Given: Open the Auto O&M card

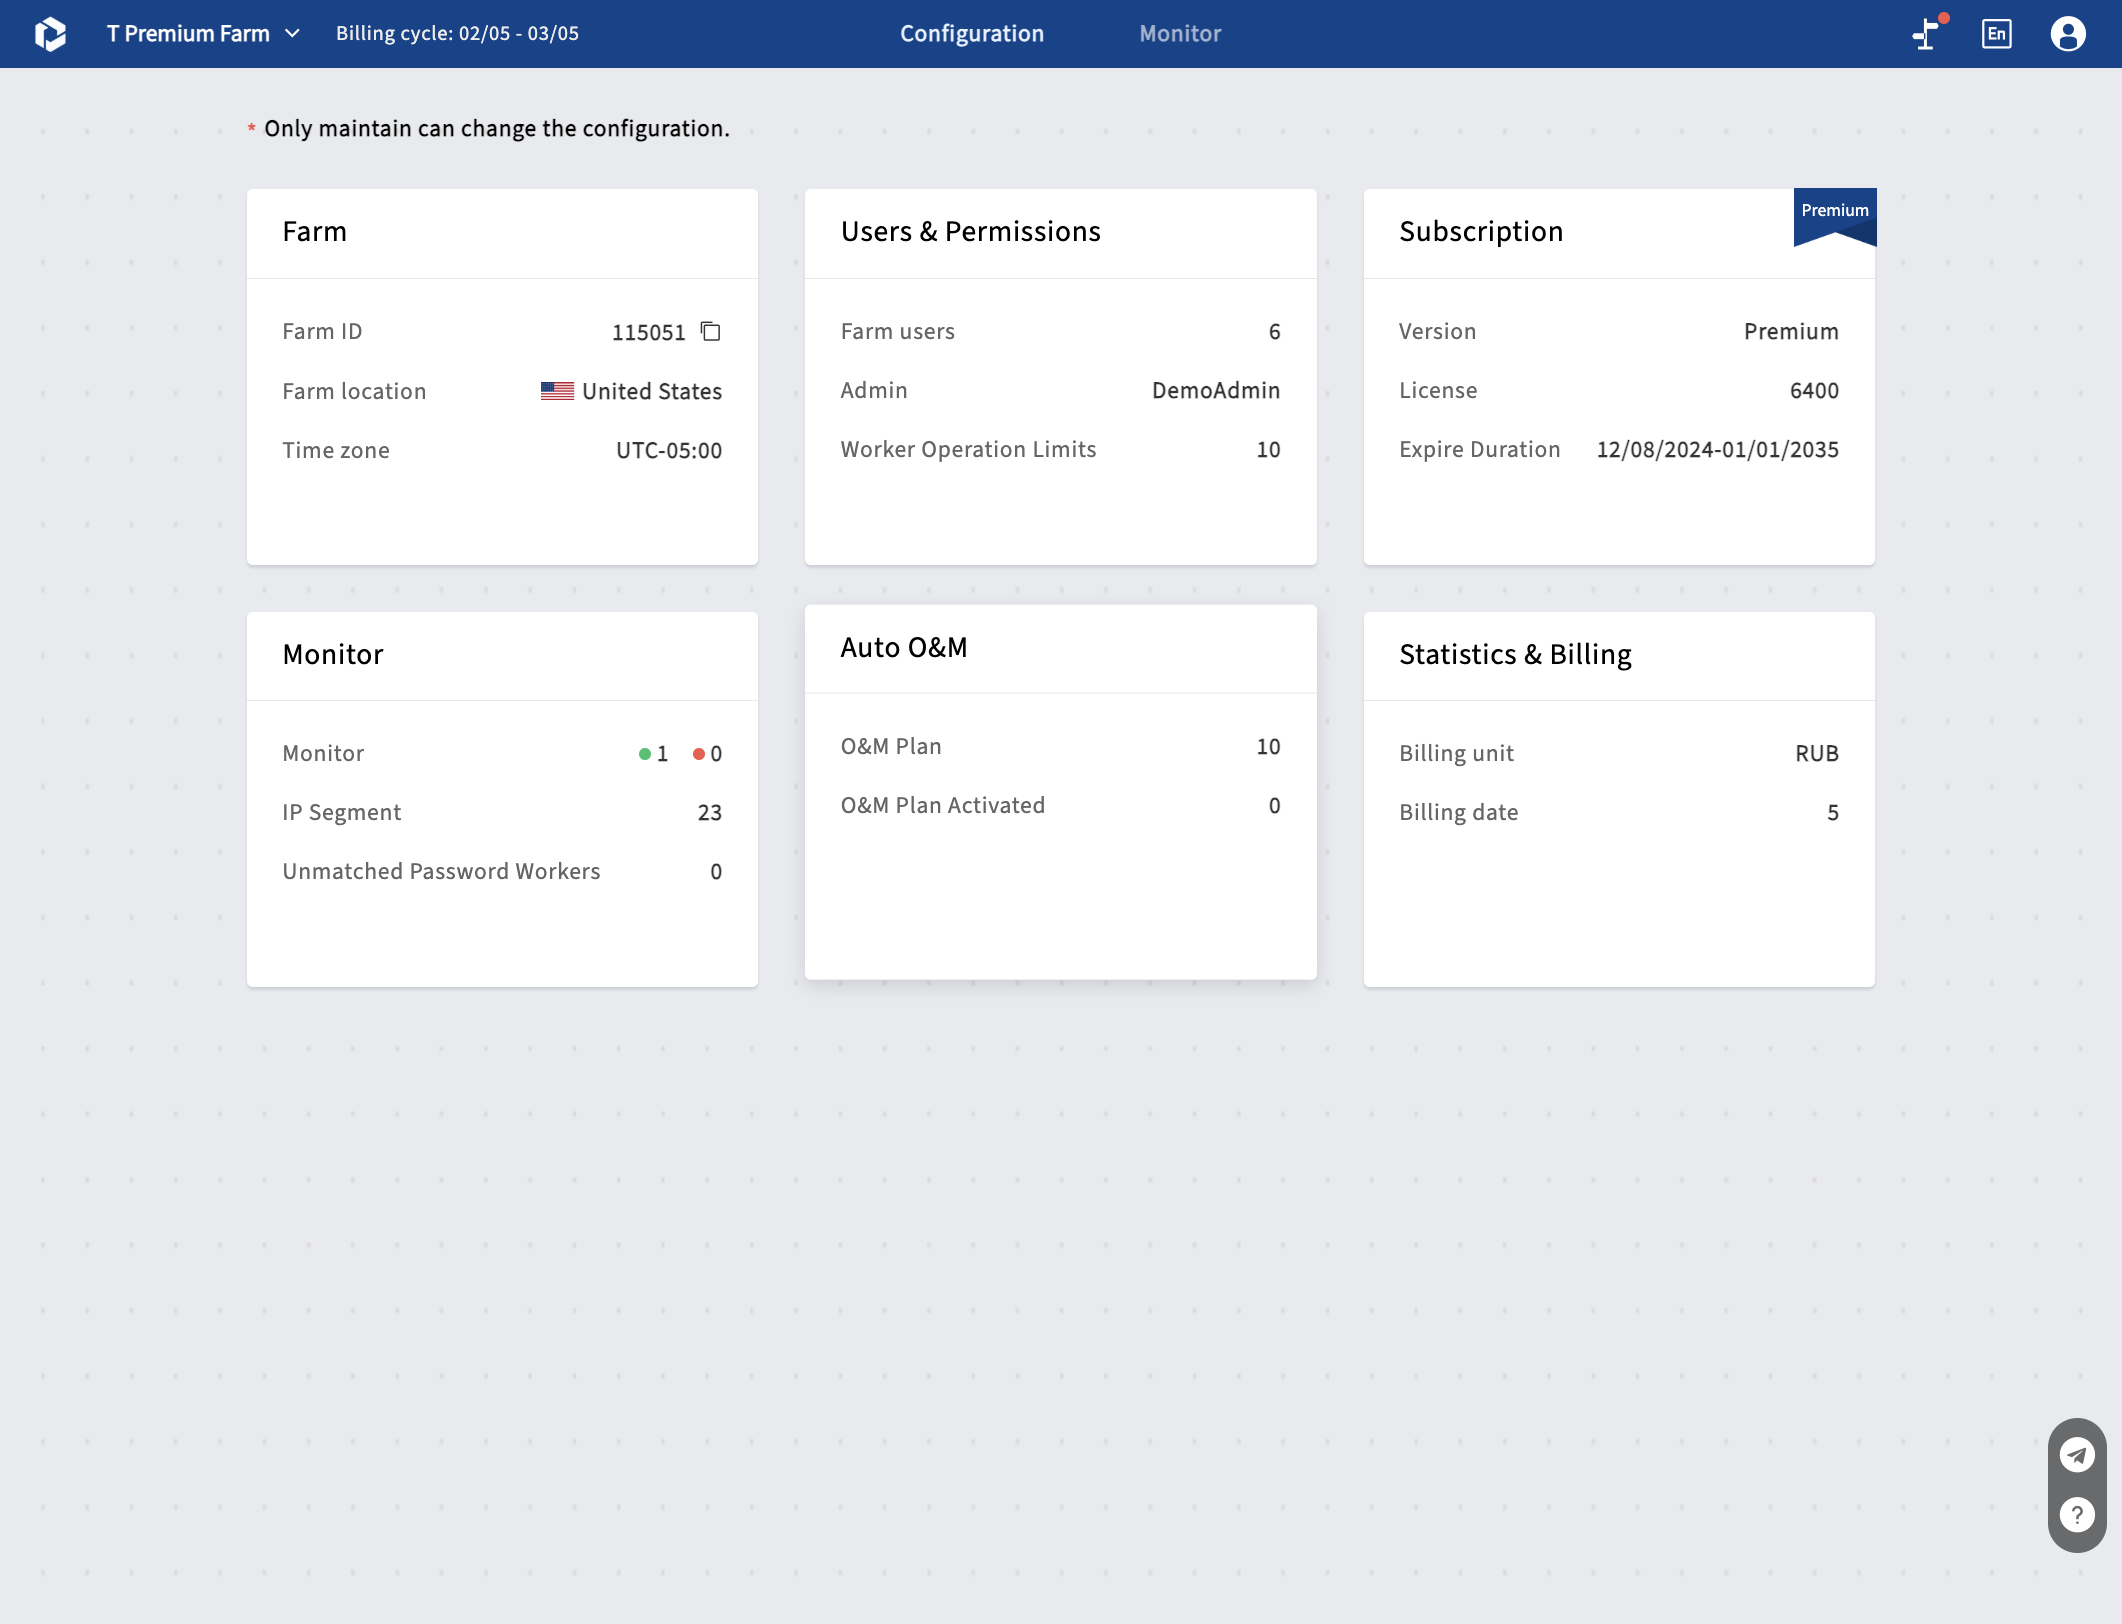Looking at the screenshot, I should [x=1060, y=792].
